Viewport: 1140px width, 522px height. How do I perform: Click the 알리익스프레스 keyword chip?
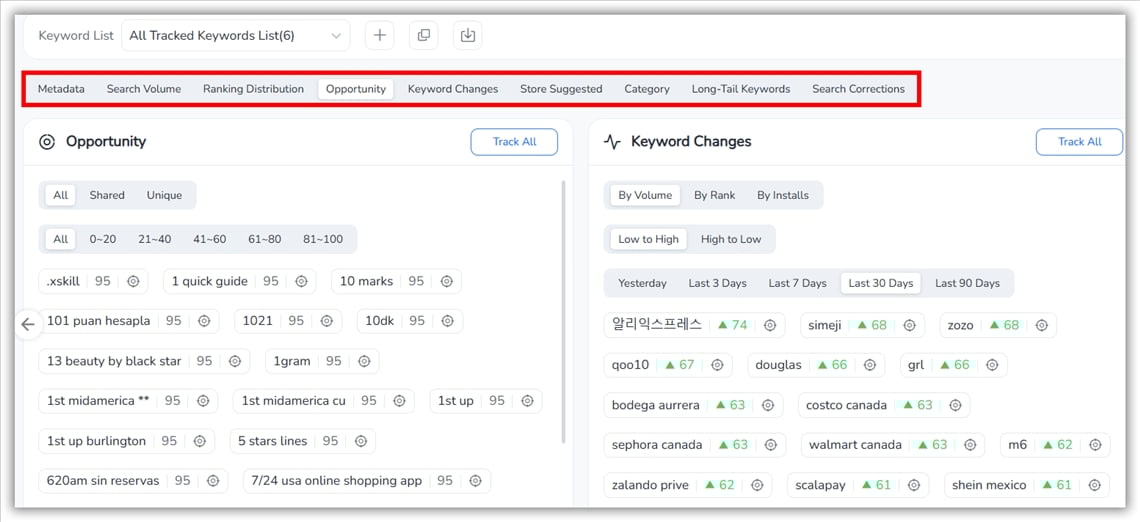click(x=694, y=325)
